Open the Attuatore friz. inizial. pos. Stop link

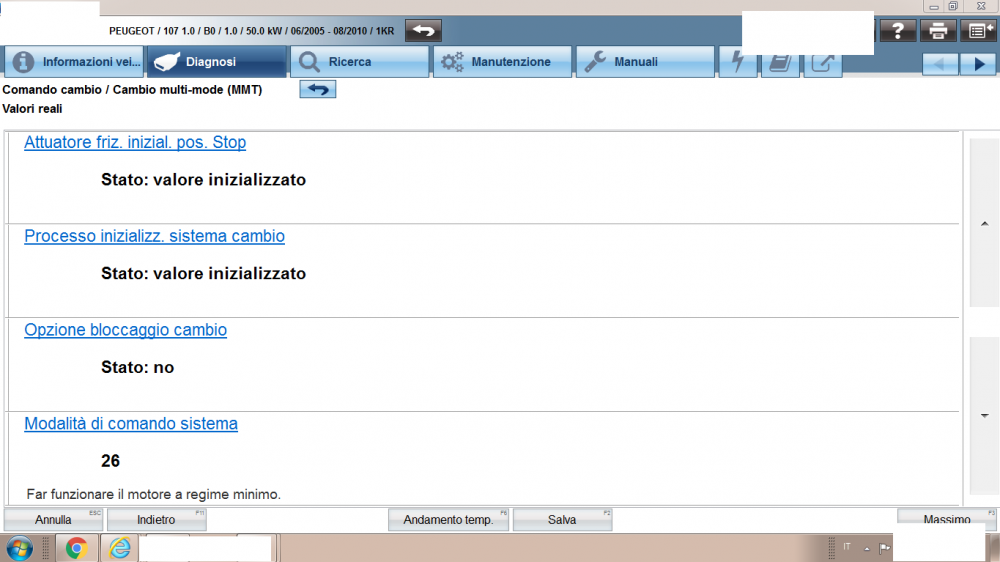tap(135, 143)
